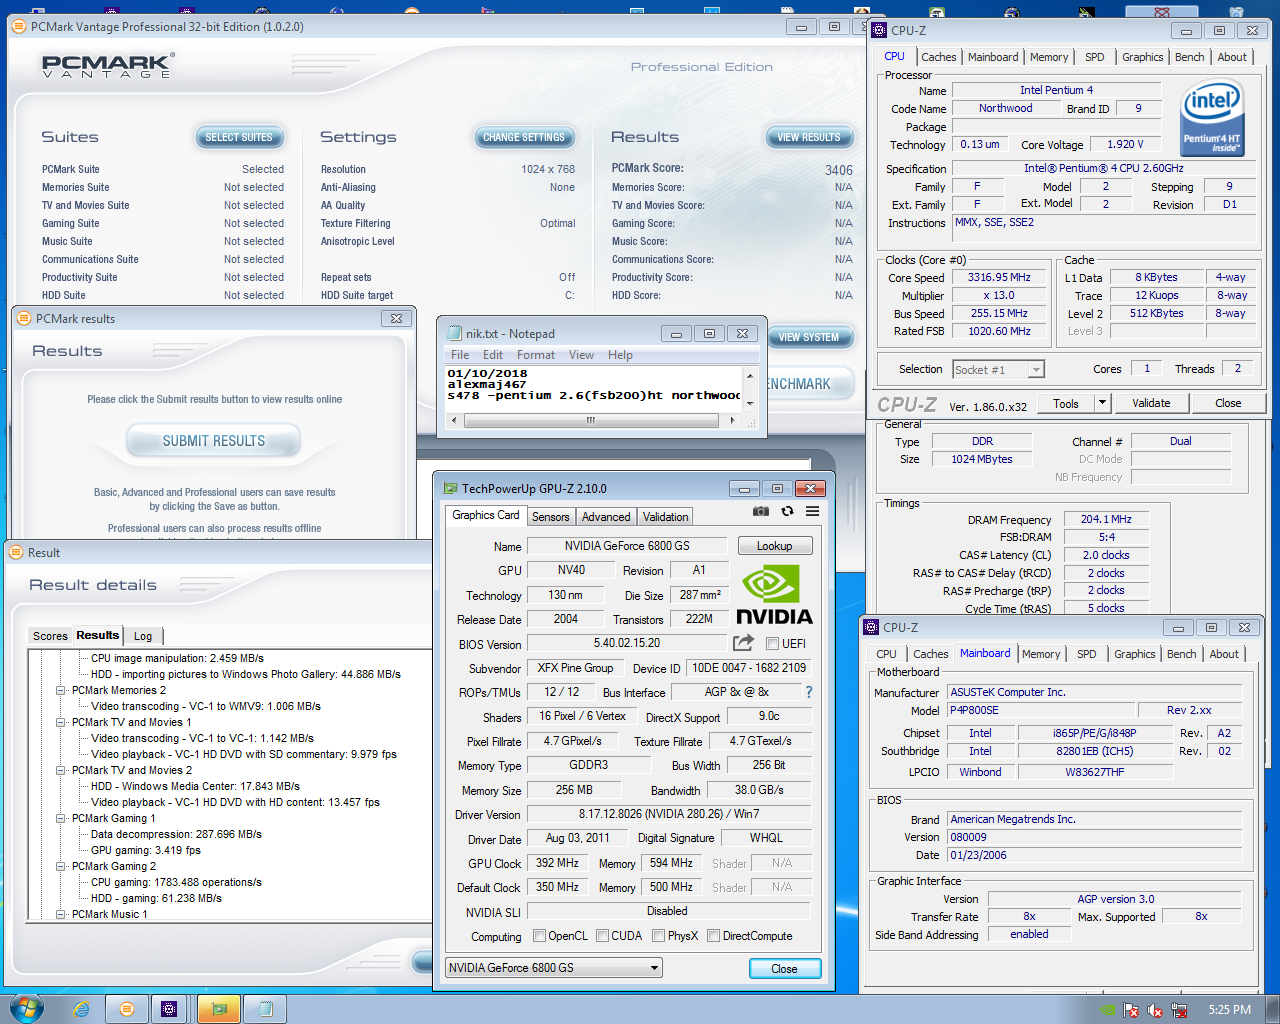This screenshot has width=1280, height=1024.
Task: Click the Intel Pentium 4 HT logo
Action: (x=1211, y=118)
